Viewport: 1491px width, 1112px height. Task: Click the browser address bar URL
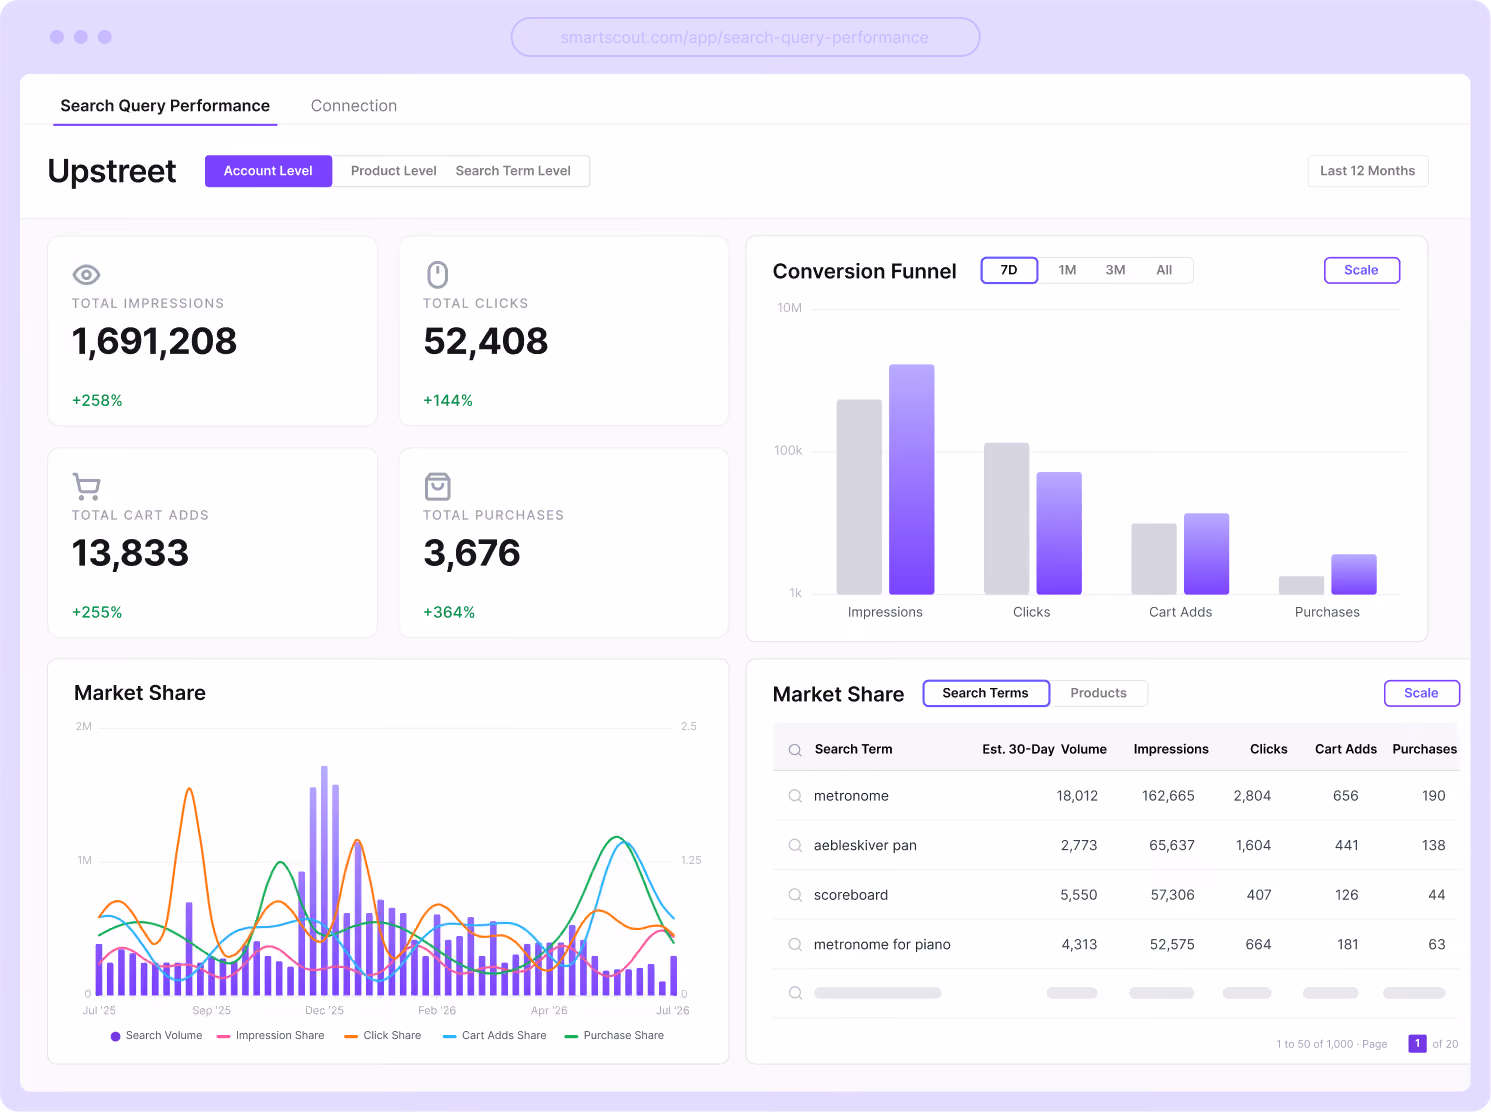745,37
